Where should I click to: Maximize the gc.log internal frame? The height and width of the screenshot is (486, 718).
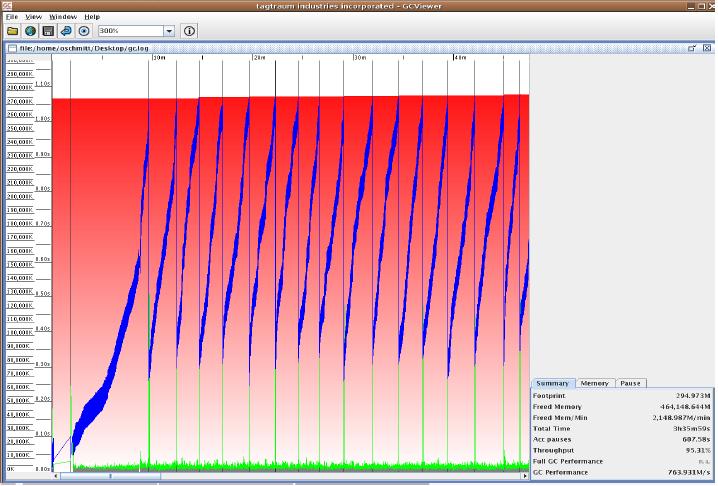click(x=692, y=47)
